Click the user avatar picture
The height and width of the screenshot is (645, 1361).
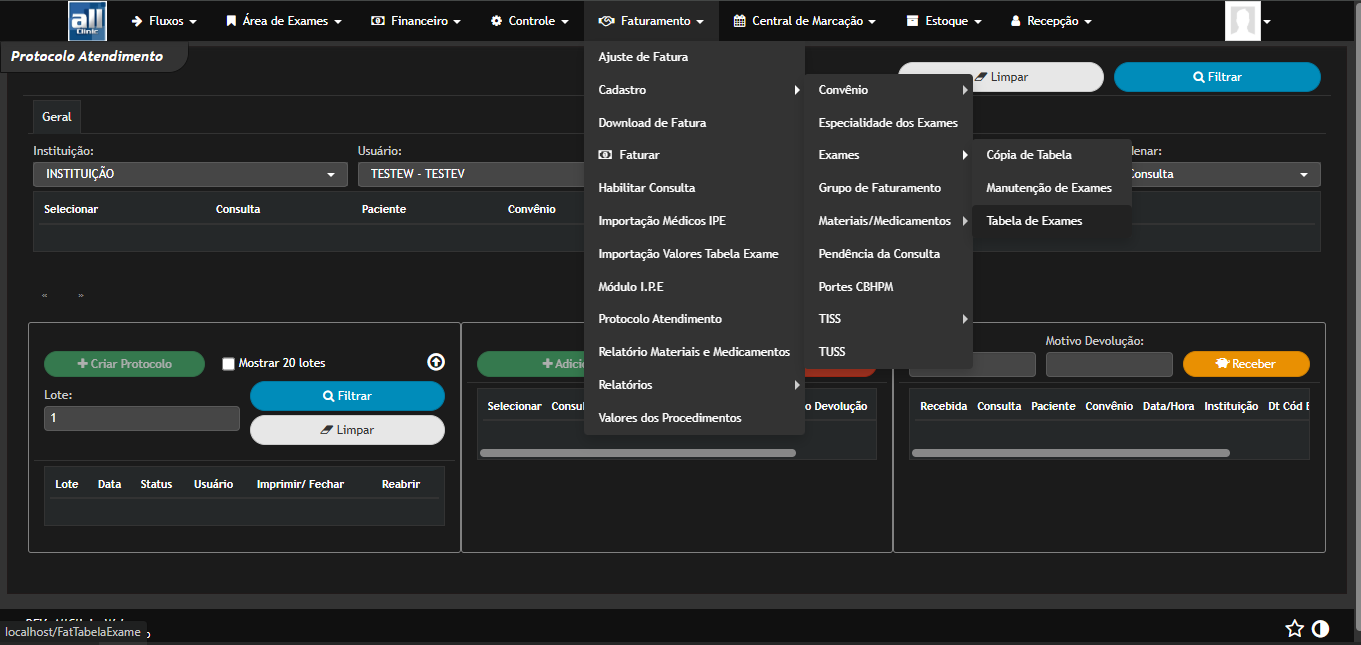coord(1242,21)
